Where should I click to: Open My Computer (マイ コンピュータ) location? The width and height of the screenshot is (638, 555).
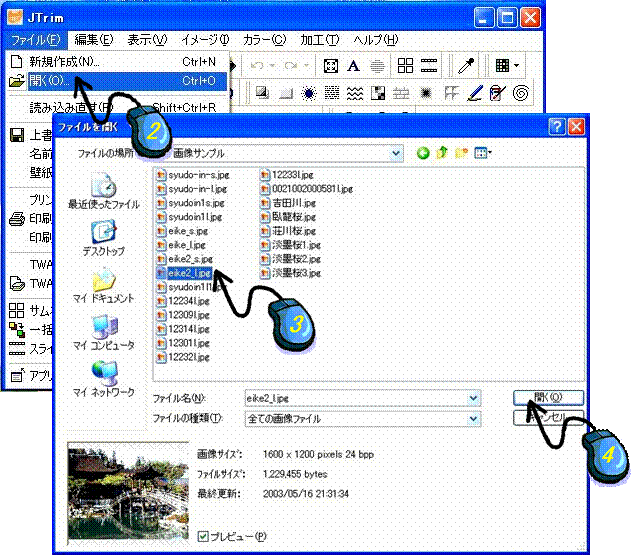click(x=103, y=332)
